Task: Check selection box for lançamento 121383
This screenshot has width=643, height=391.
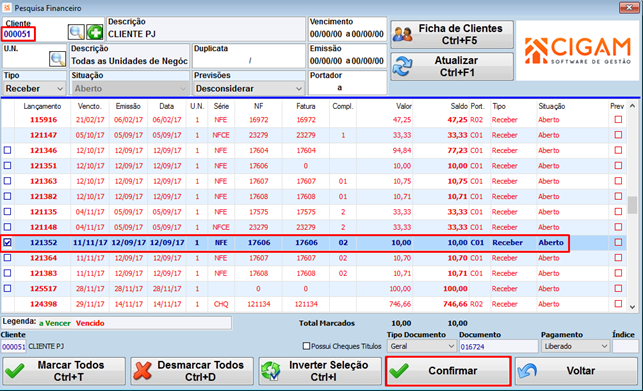Action: [7, 273]
